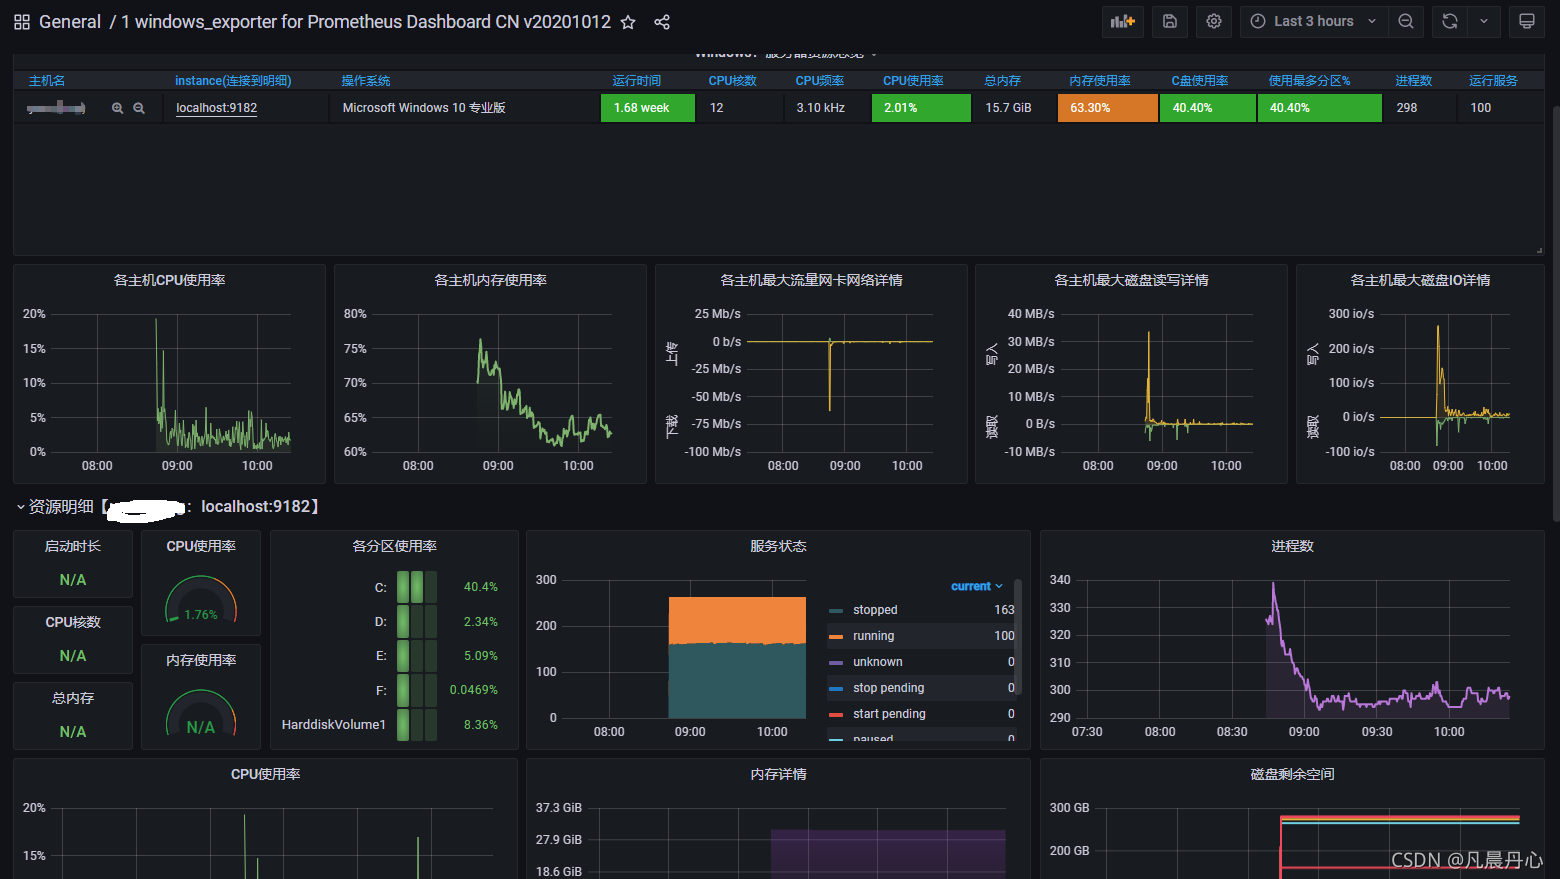Open 各主机最大流量网卡网络详情 panel menu

(811, 280)
